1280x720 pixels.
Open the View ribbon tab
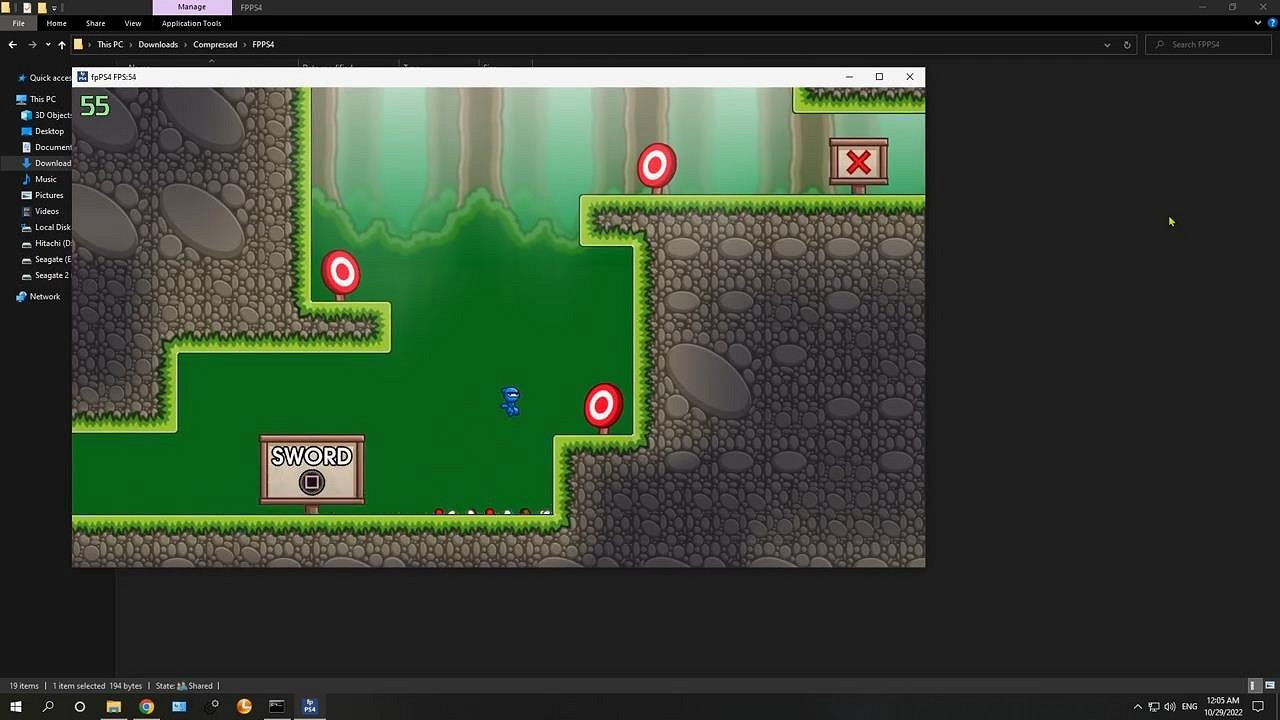(133, 23)
